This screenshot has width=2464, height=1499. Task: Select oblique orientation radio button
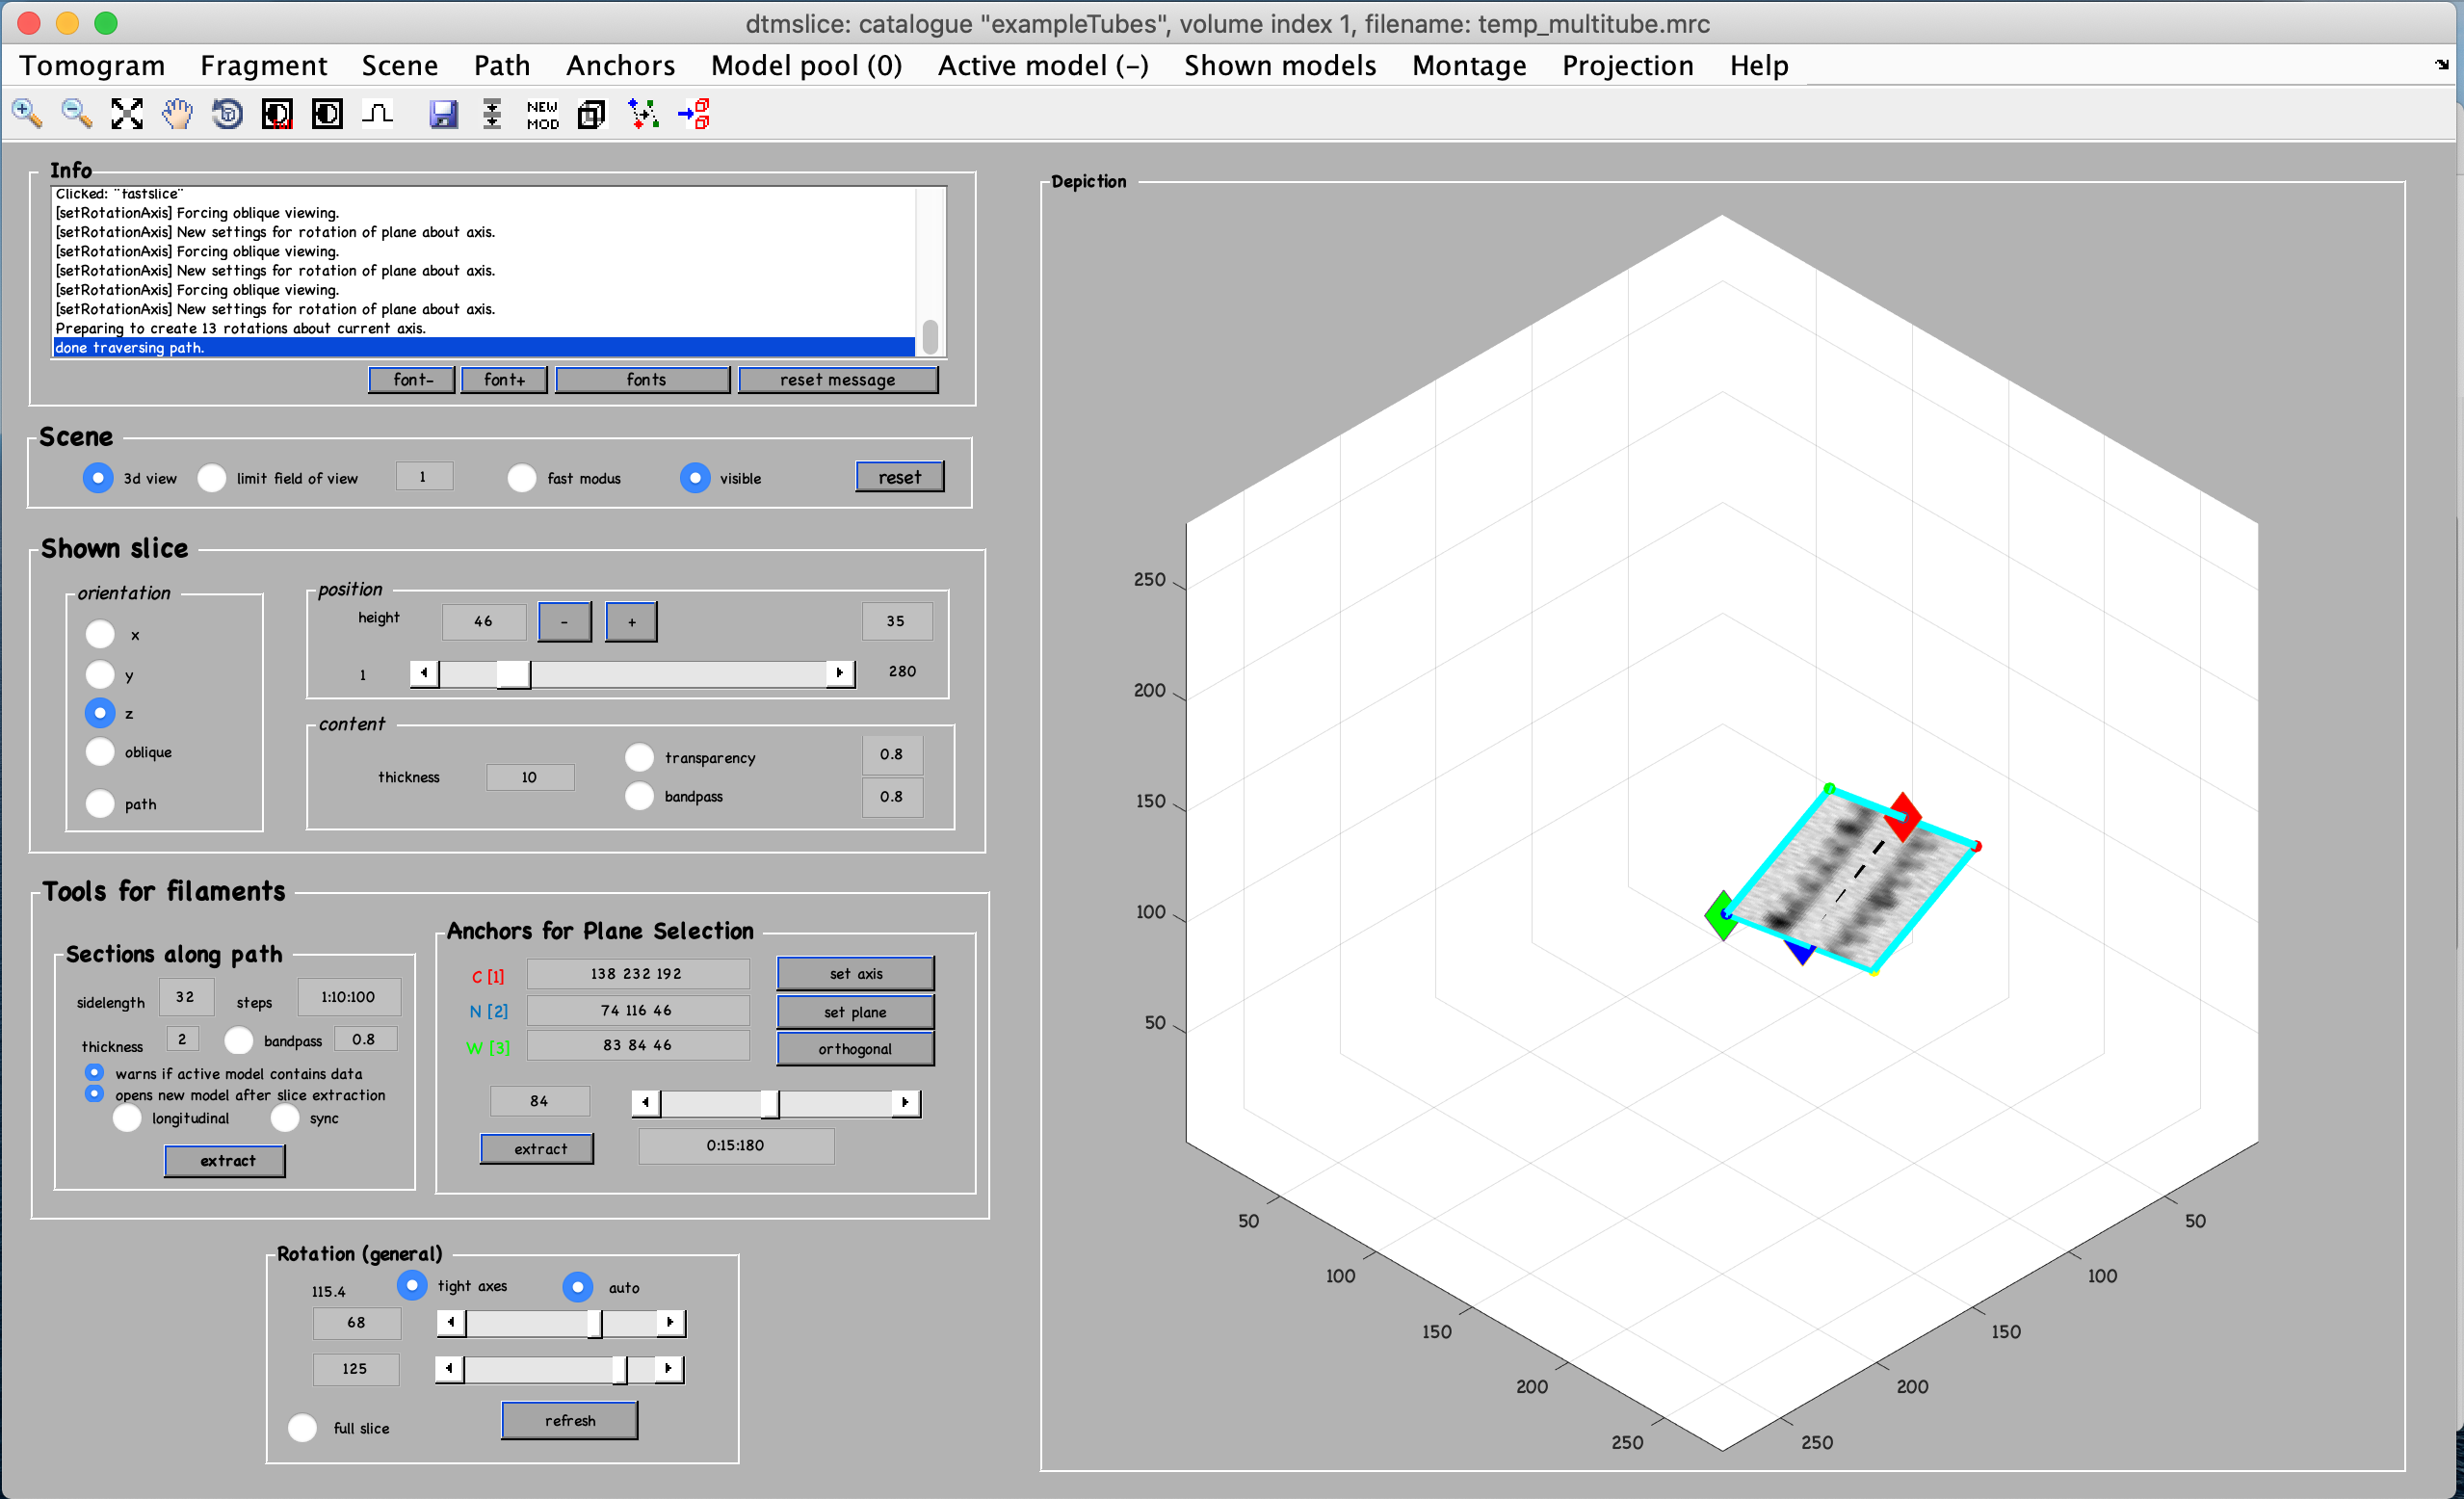point(100,752)
